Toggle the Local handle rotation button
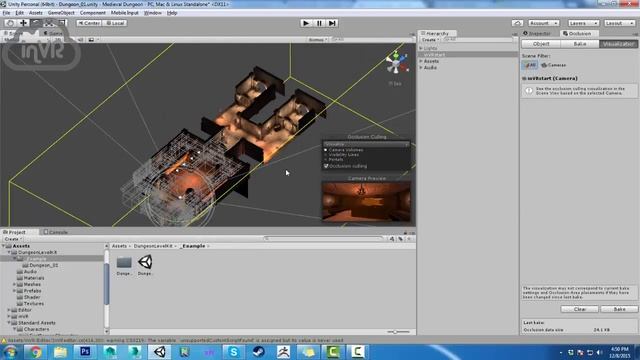This screenshot has width=640, height=360. pyautogui.click(x=115, y=23)
